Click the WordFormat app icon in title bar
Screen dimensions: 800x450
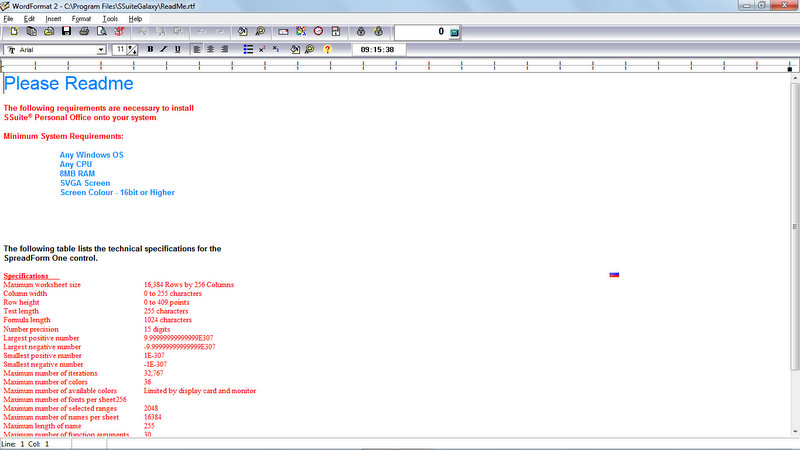pyautogui.click(x=5, y=6)
